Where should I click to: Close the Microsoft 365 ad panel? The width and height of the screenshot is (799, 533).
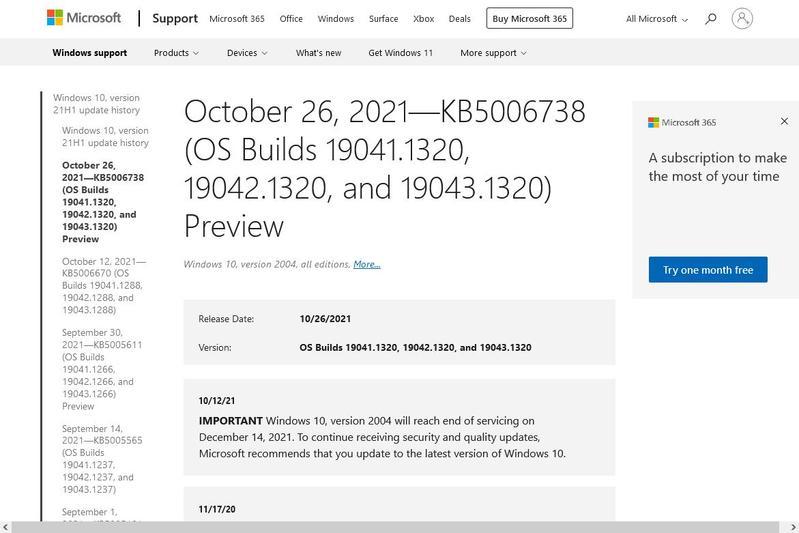pyautogui.click(x=784, y=121)
